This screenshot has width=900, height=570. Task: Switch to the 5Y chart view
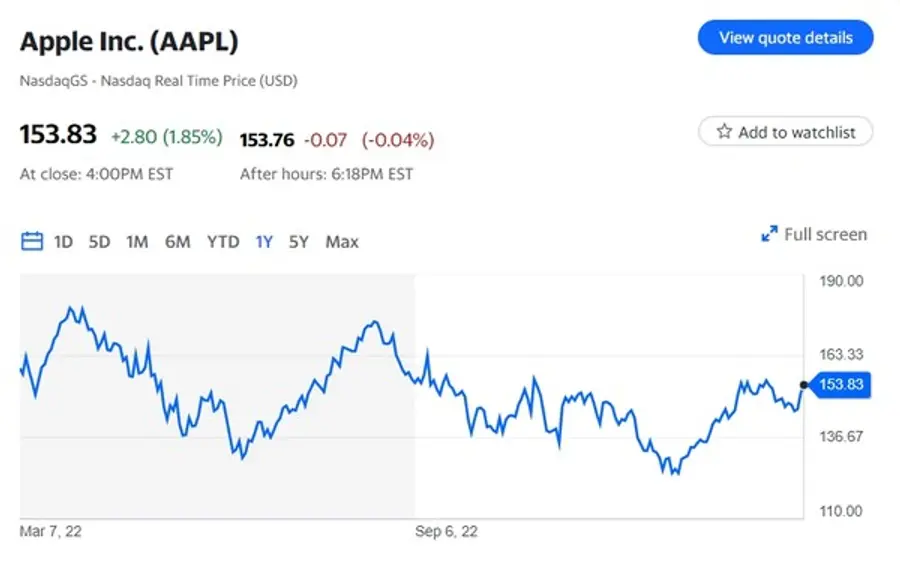point(299,241)
